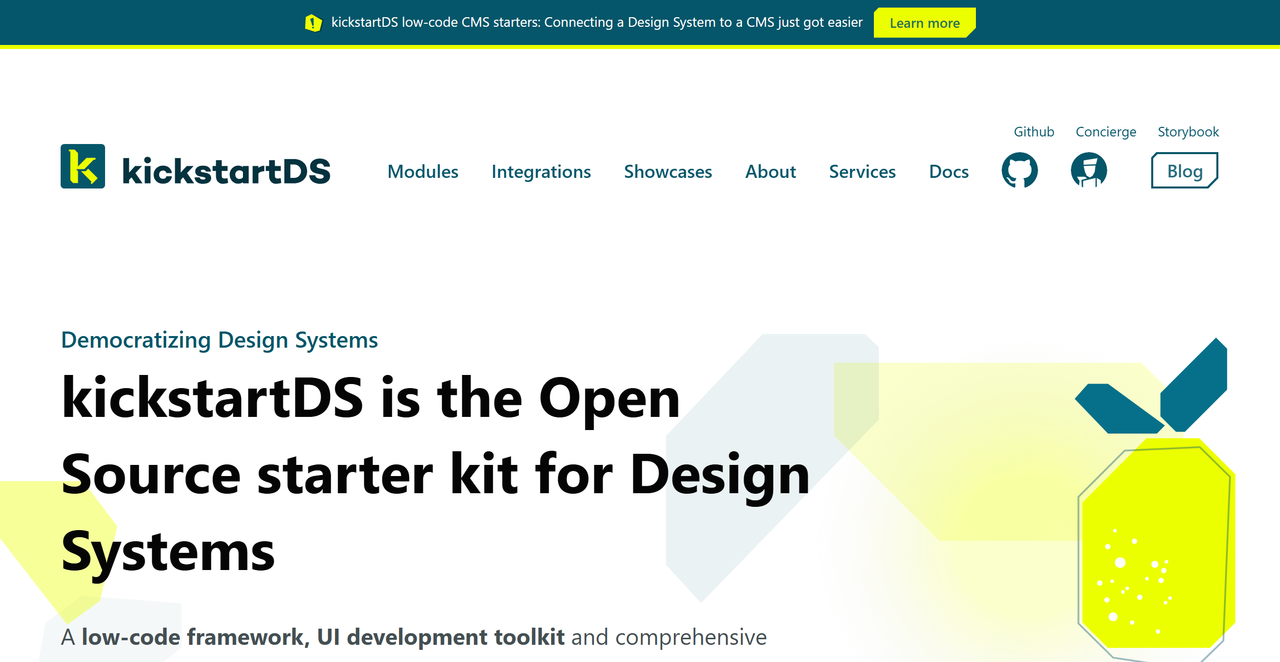
Task: Open the Integrations menu item
Action: (541, 172)
